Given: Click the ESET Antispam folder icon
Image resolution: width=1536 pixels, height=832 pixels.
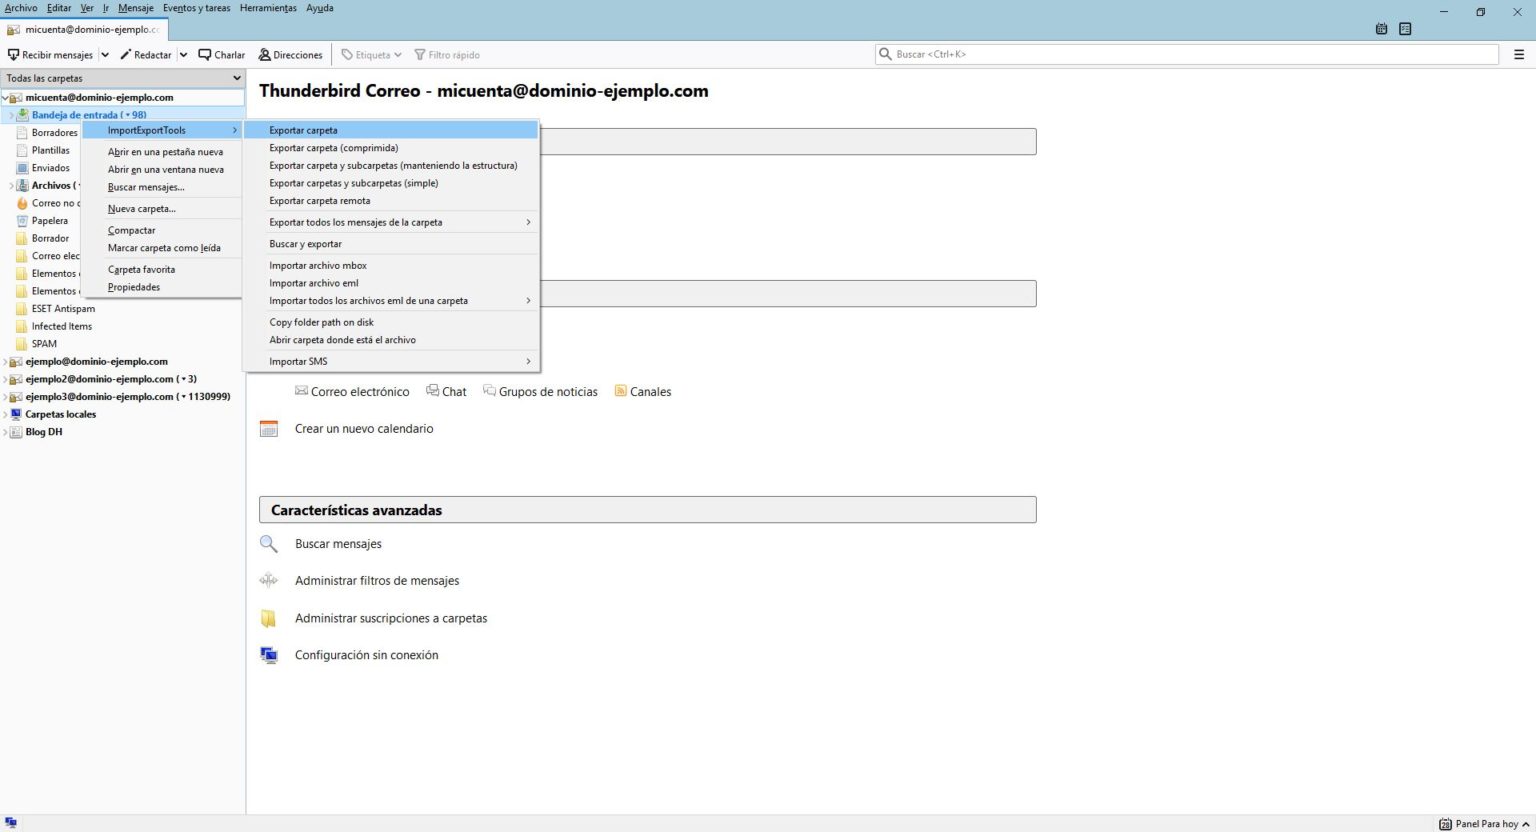Looking at the screenshot, I should tap(22, 309).
